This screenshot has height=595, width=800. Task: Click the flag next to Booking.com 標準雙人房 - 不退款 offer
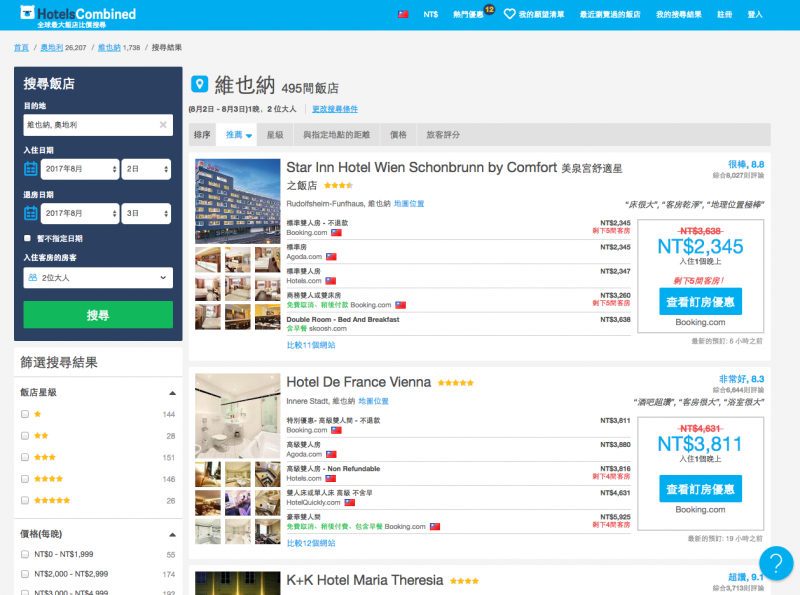[x=336, y=233]
